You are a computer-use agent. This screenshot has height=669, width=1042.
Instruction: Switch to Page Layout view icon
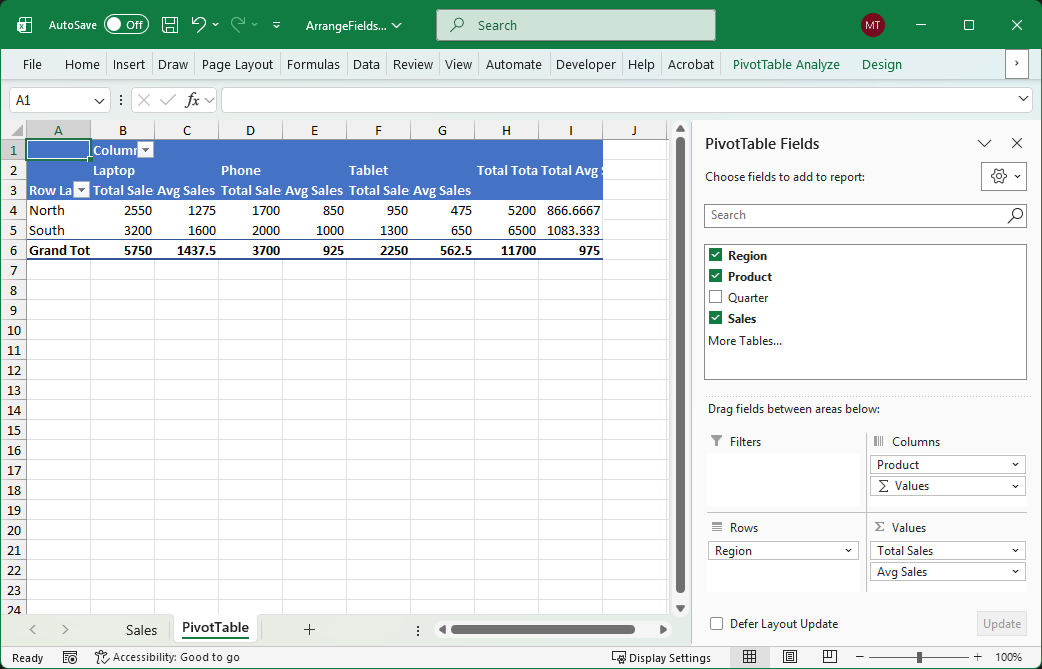pos(789,657)
